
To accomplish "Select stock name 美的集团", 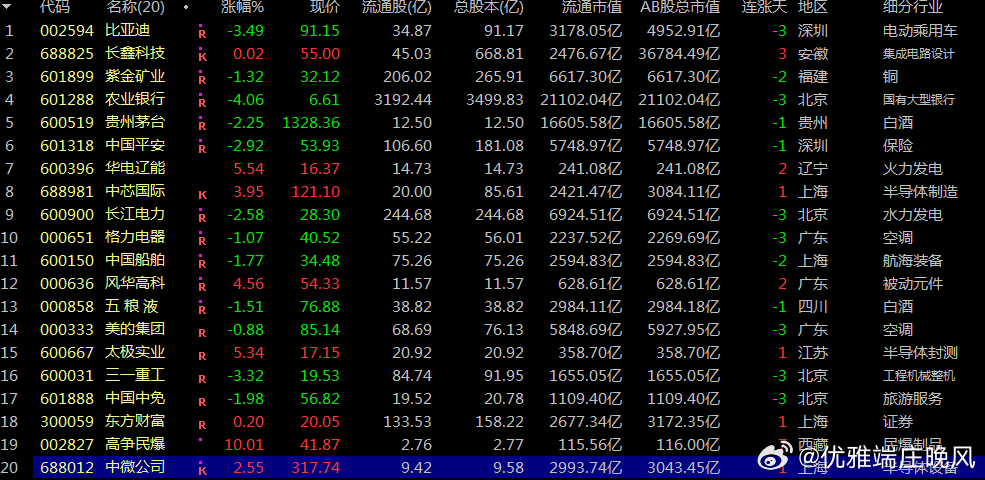I will point(135,329).
